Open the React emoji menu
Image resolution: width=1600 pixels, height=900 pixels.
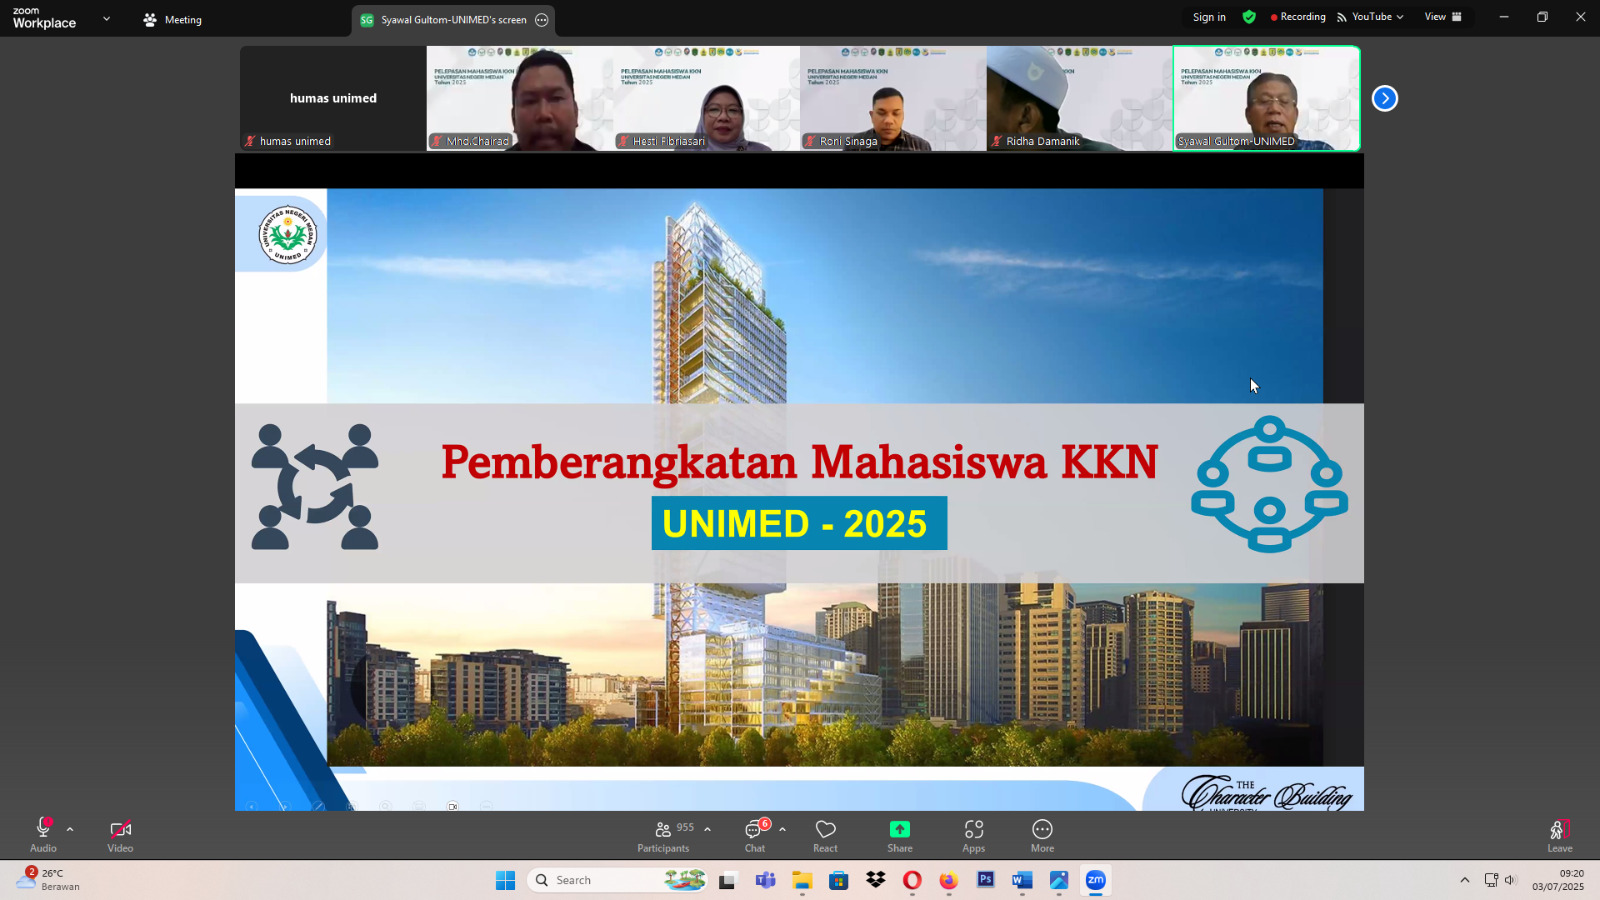coord(825,836)
